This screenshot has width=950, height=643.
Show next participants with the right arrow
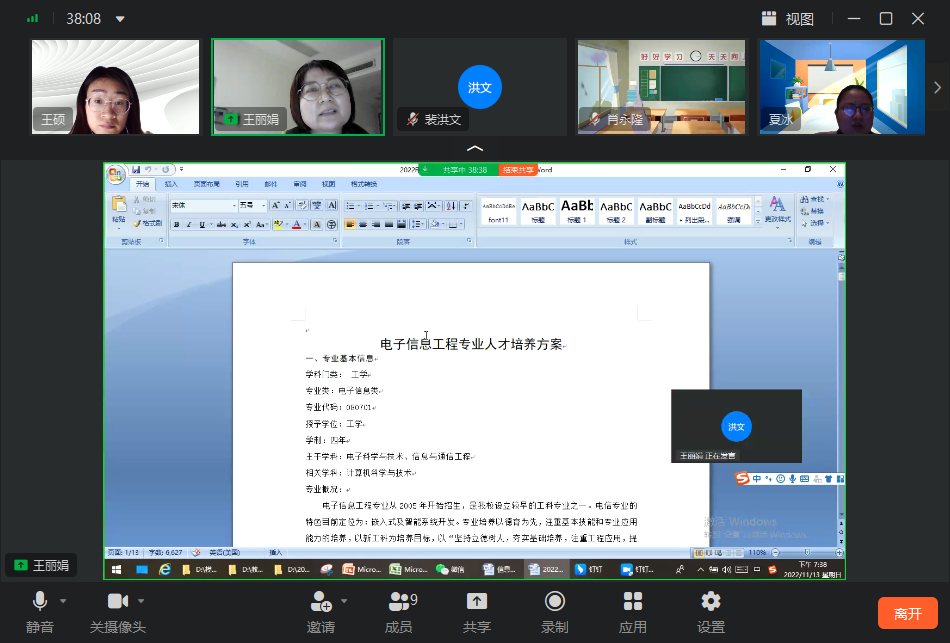point(937,87)
